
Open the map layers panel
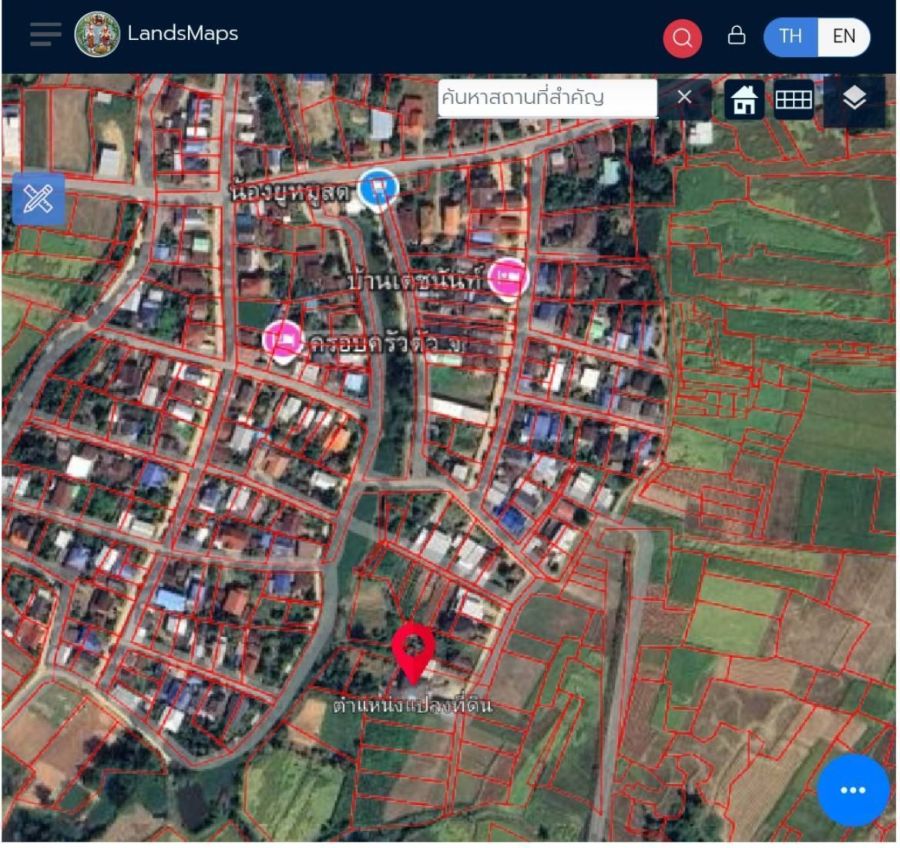(853, 98)
